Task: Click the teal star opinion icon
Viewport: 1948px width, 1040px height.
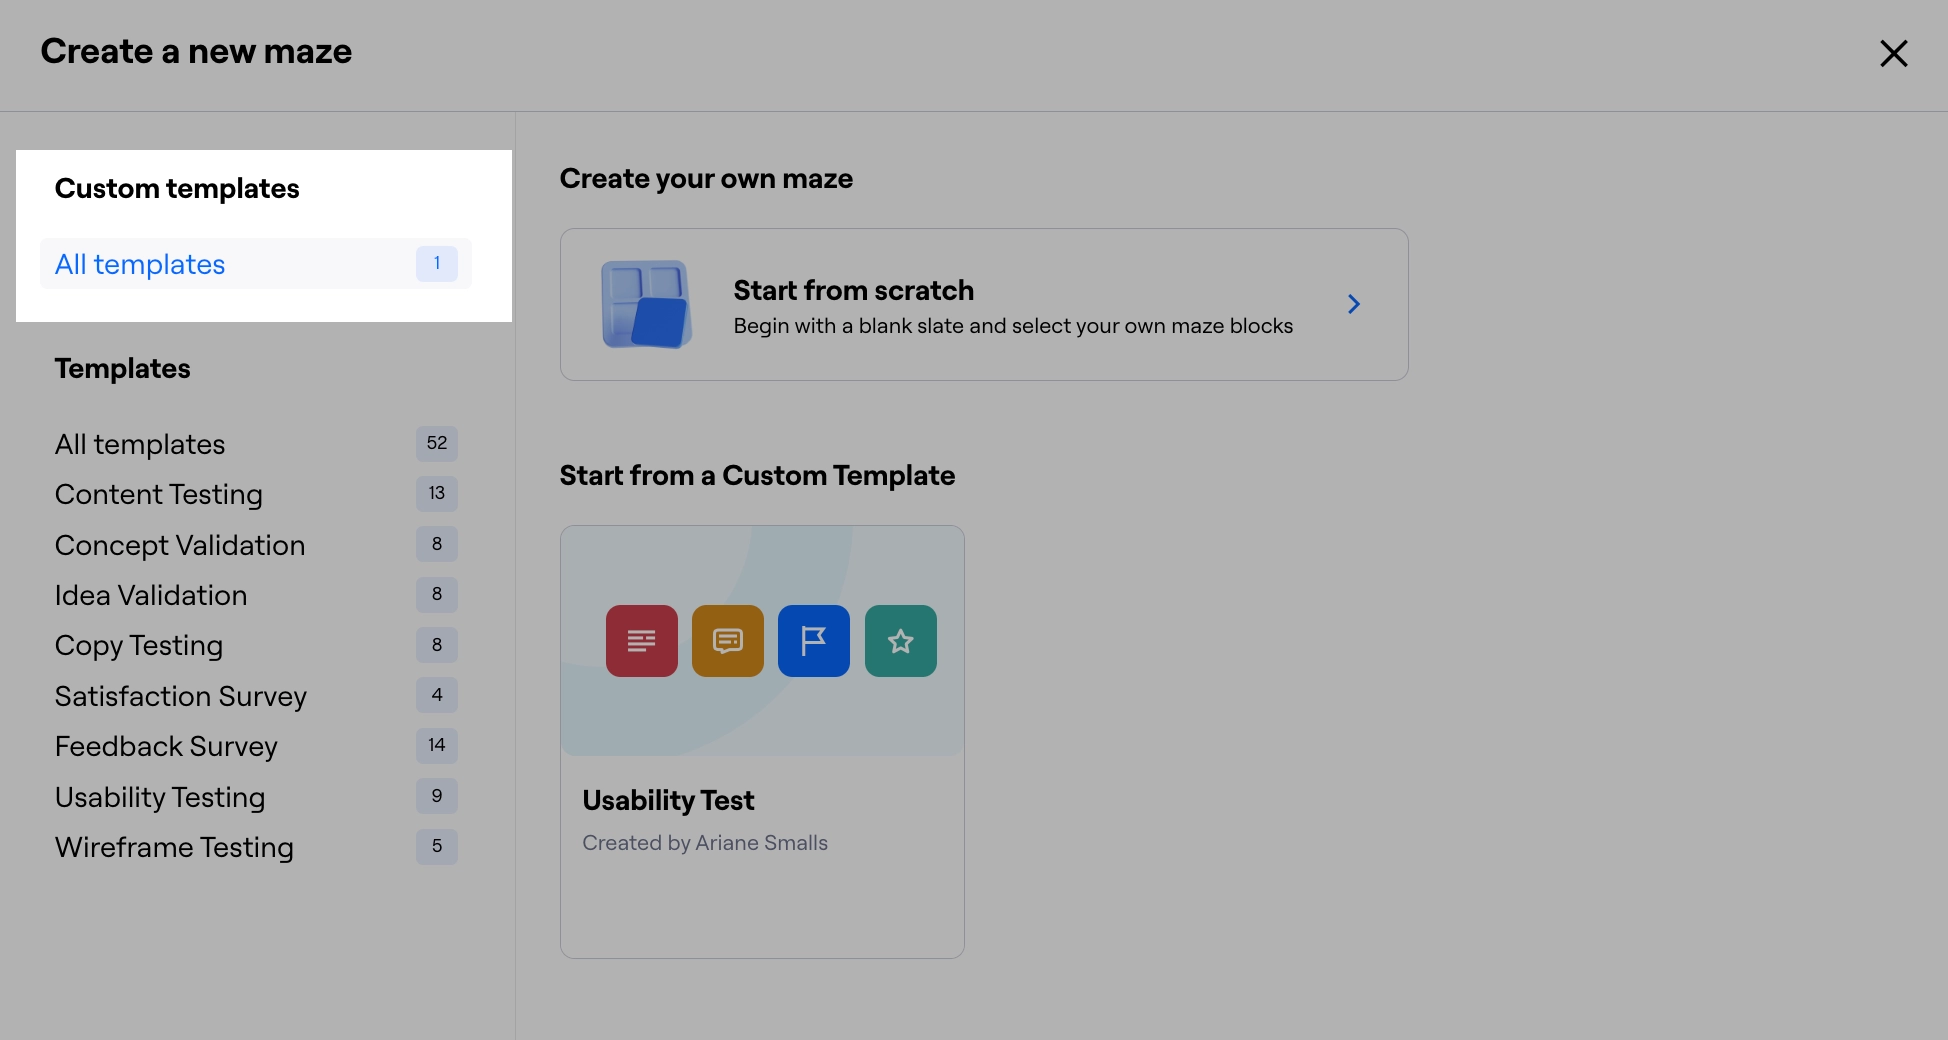Action: (900, 640)
